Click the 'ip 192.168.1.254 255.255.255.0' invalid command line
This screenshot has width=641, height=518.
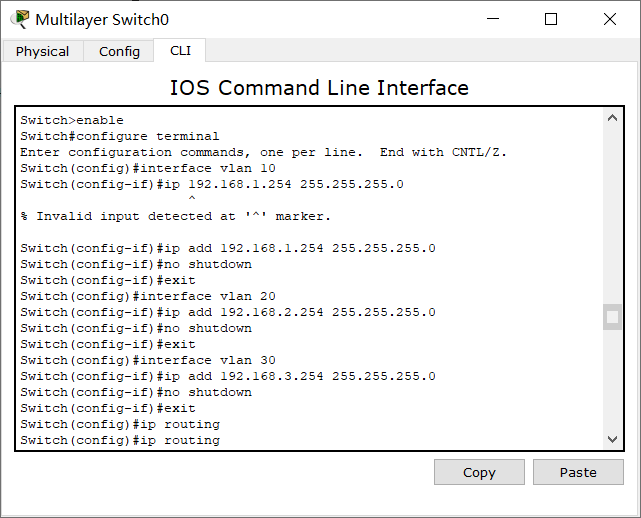pos(212,184)
